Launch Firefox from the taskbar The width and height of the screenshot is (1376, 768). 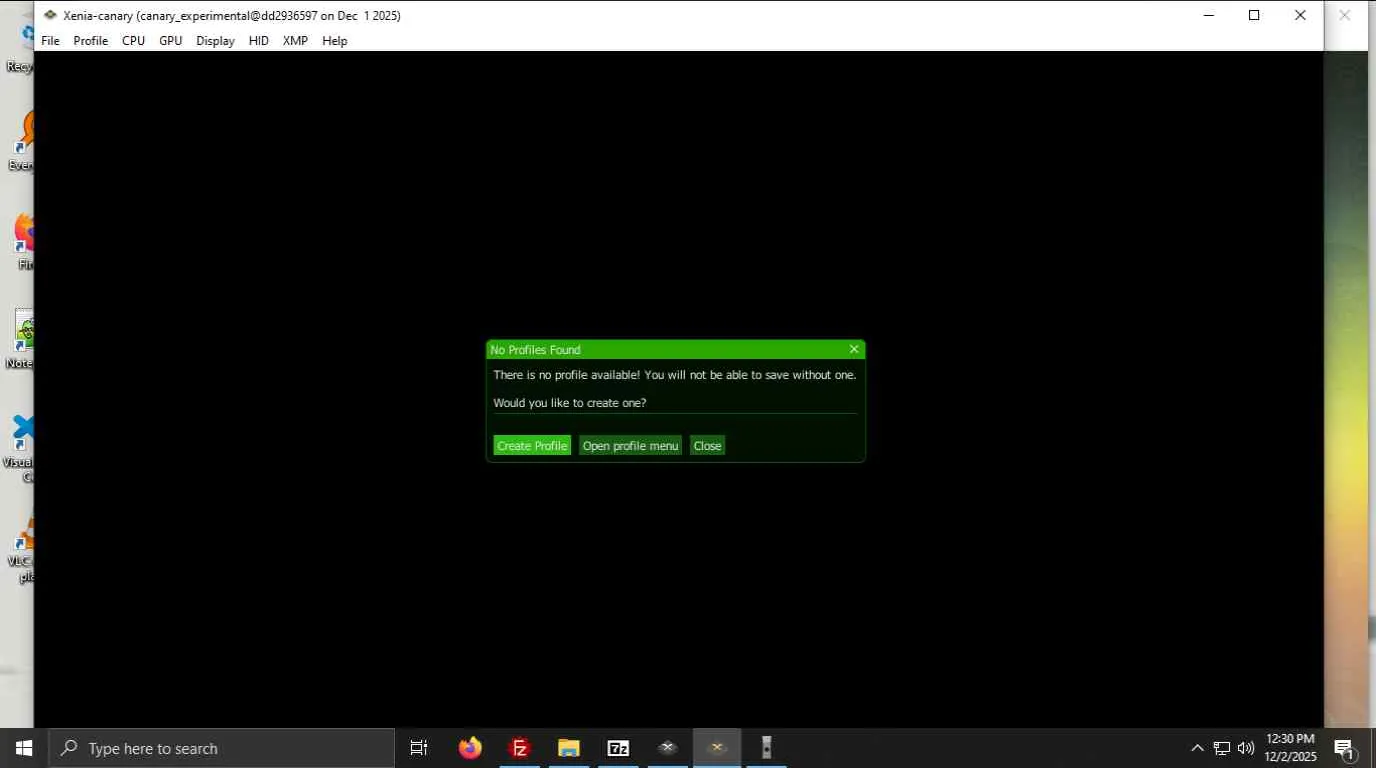[470, 748]
